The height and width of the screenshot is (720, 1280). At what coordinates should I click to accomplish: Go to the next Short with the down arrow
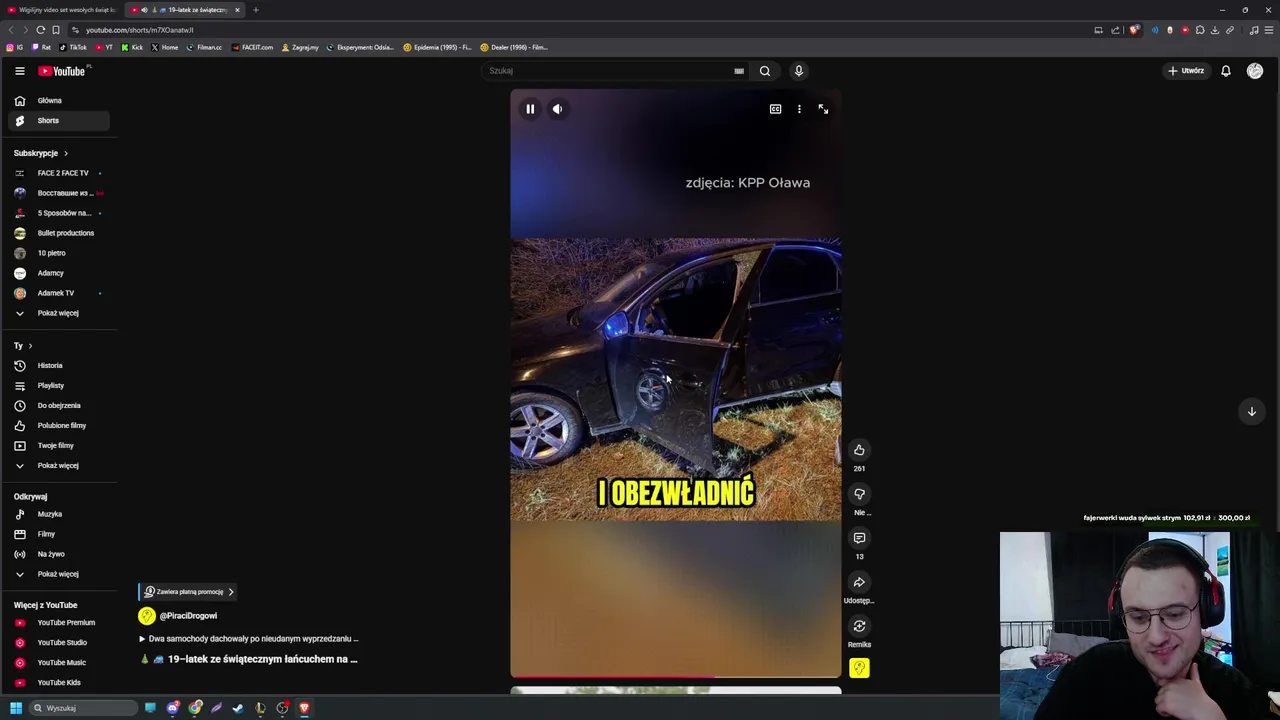click(x=1251, y=411)
